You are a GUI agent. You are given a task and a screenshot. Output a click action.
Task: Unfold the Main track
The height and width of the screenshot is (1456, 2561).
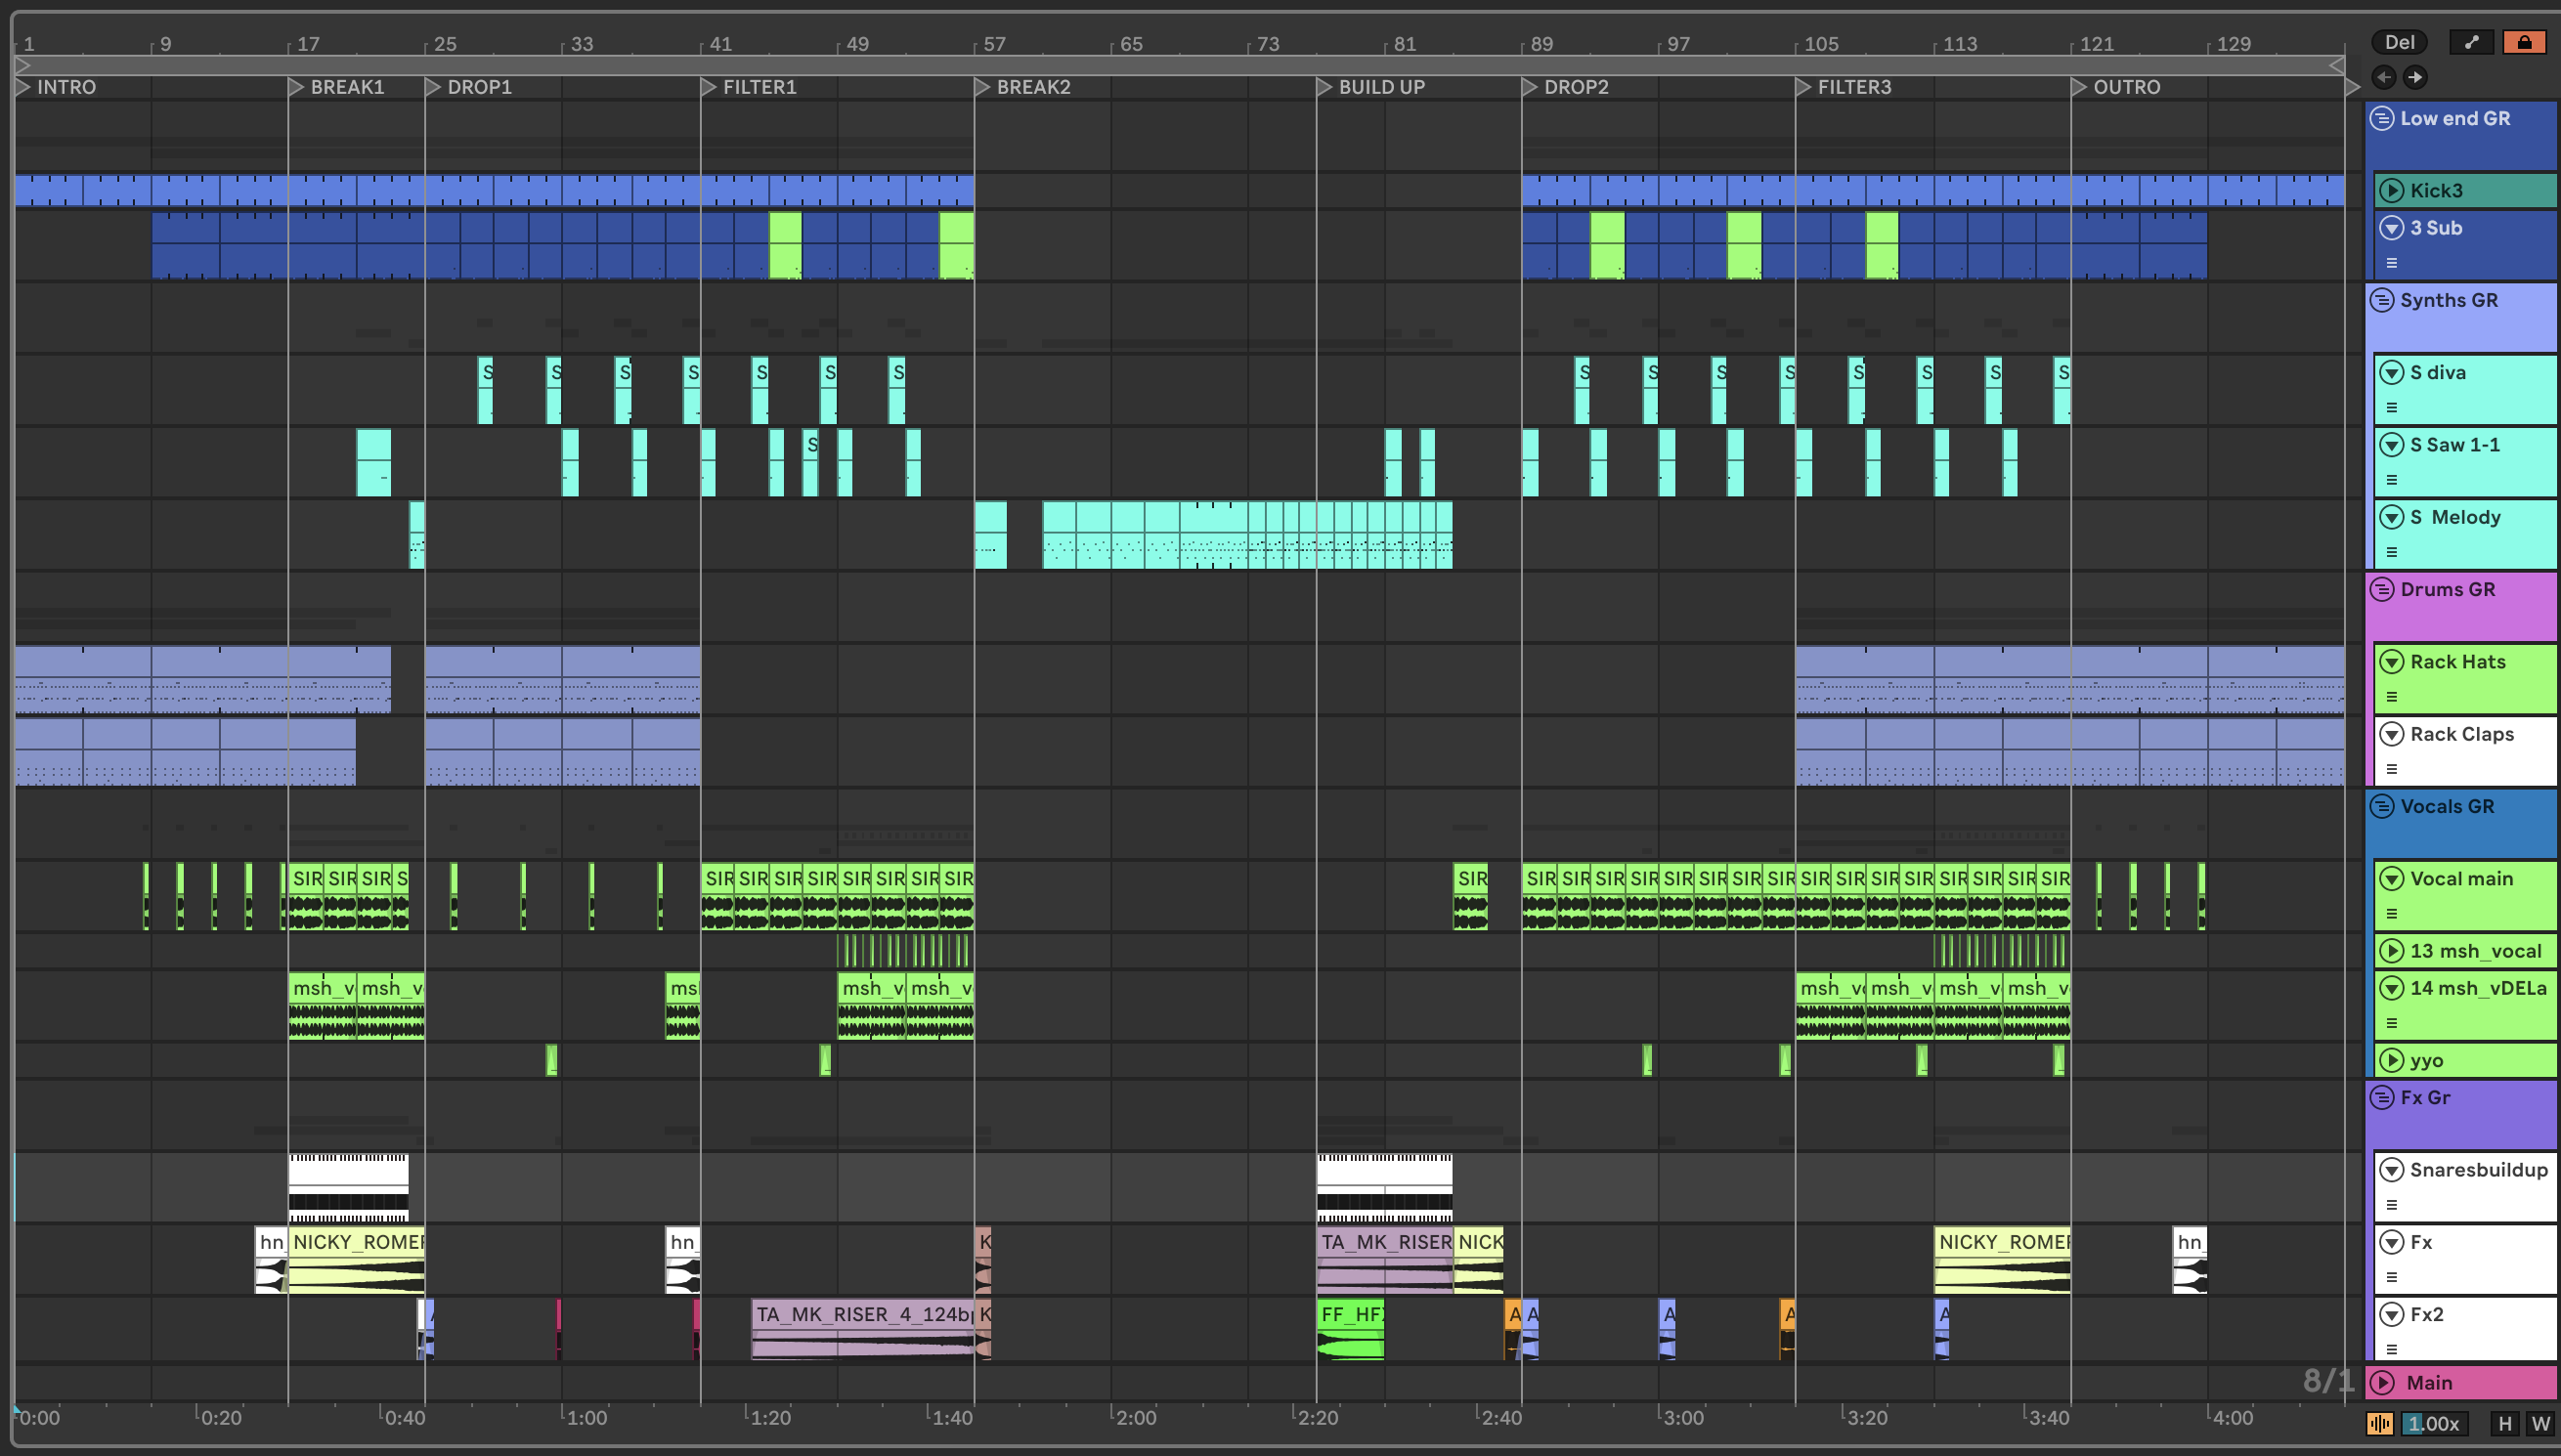2383,1382
